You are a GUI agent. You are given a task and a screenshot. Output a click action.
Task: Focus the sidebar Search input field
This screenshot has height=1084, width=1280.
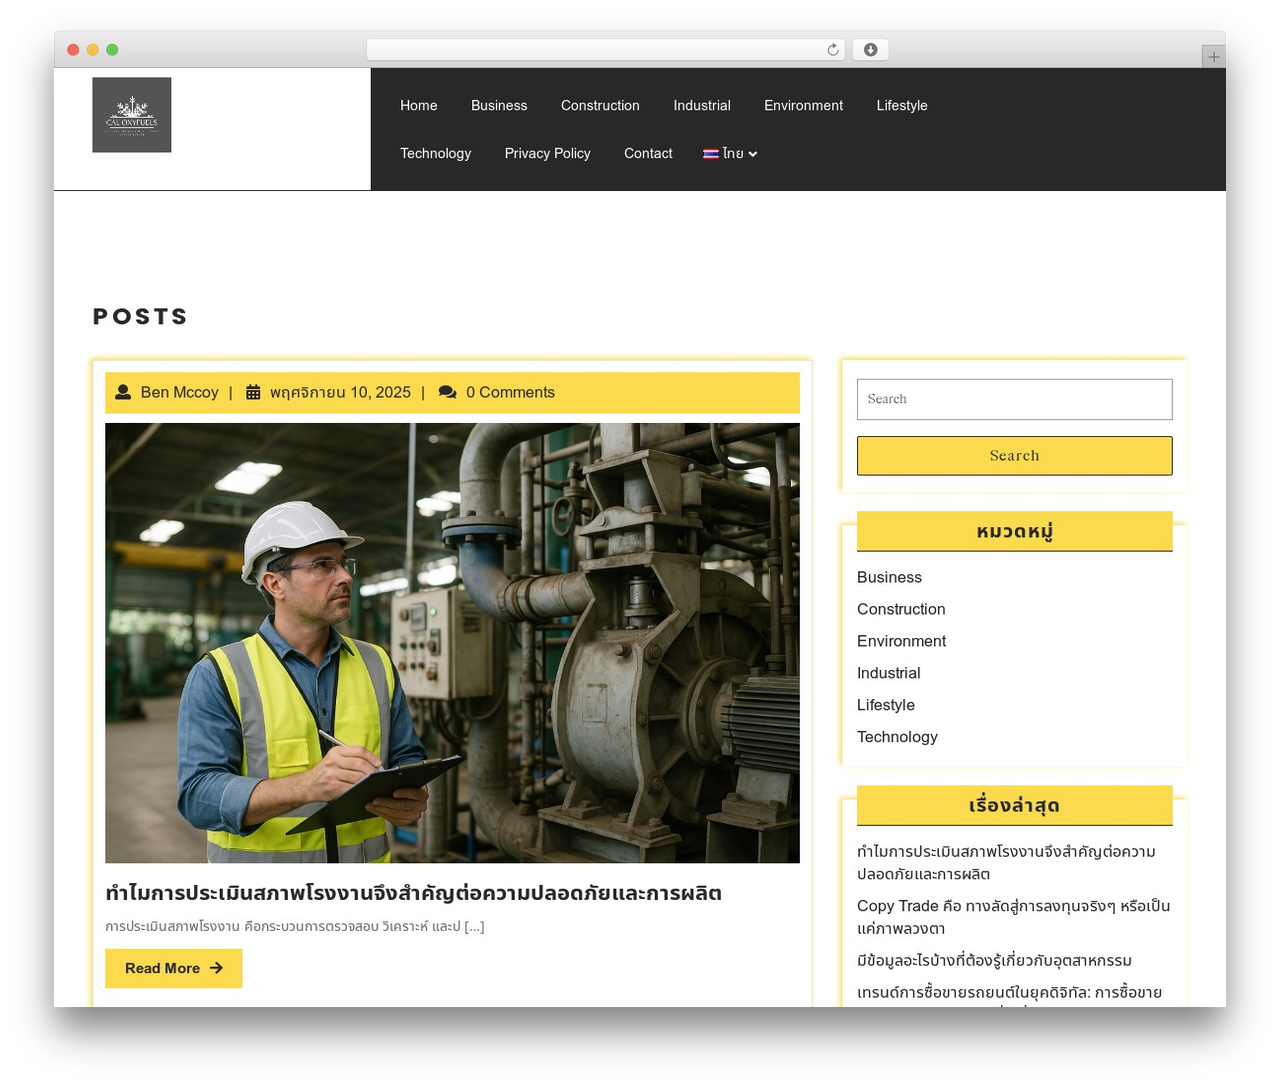click(1015, 399)
